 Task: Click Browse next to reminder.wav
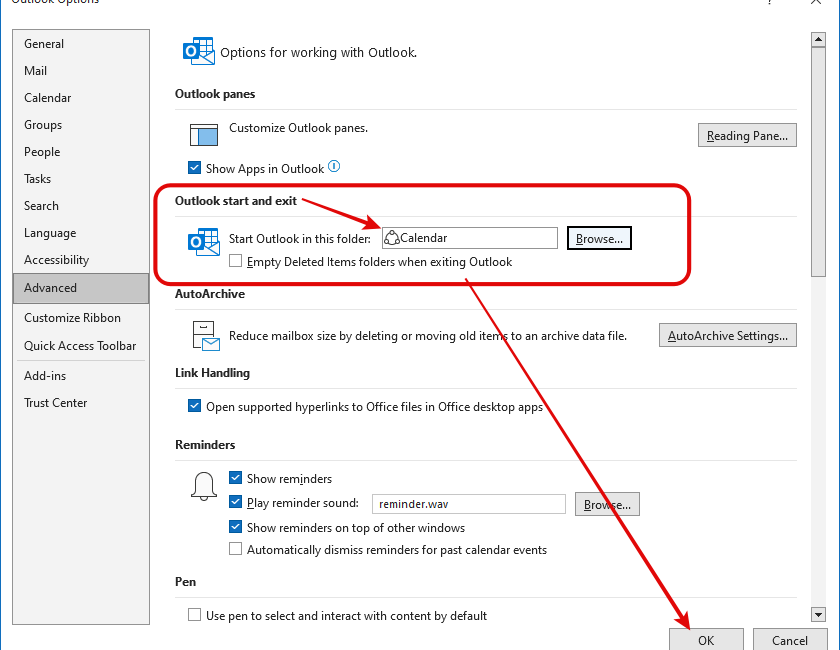(x=607, y=504)
